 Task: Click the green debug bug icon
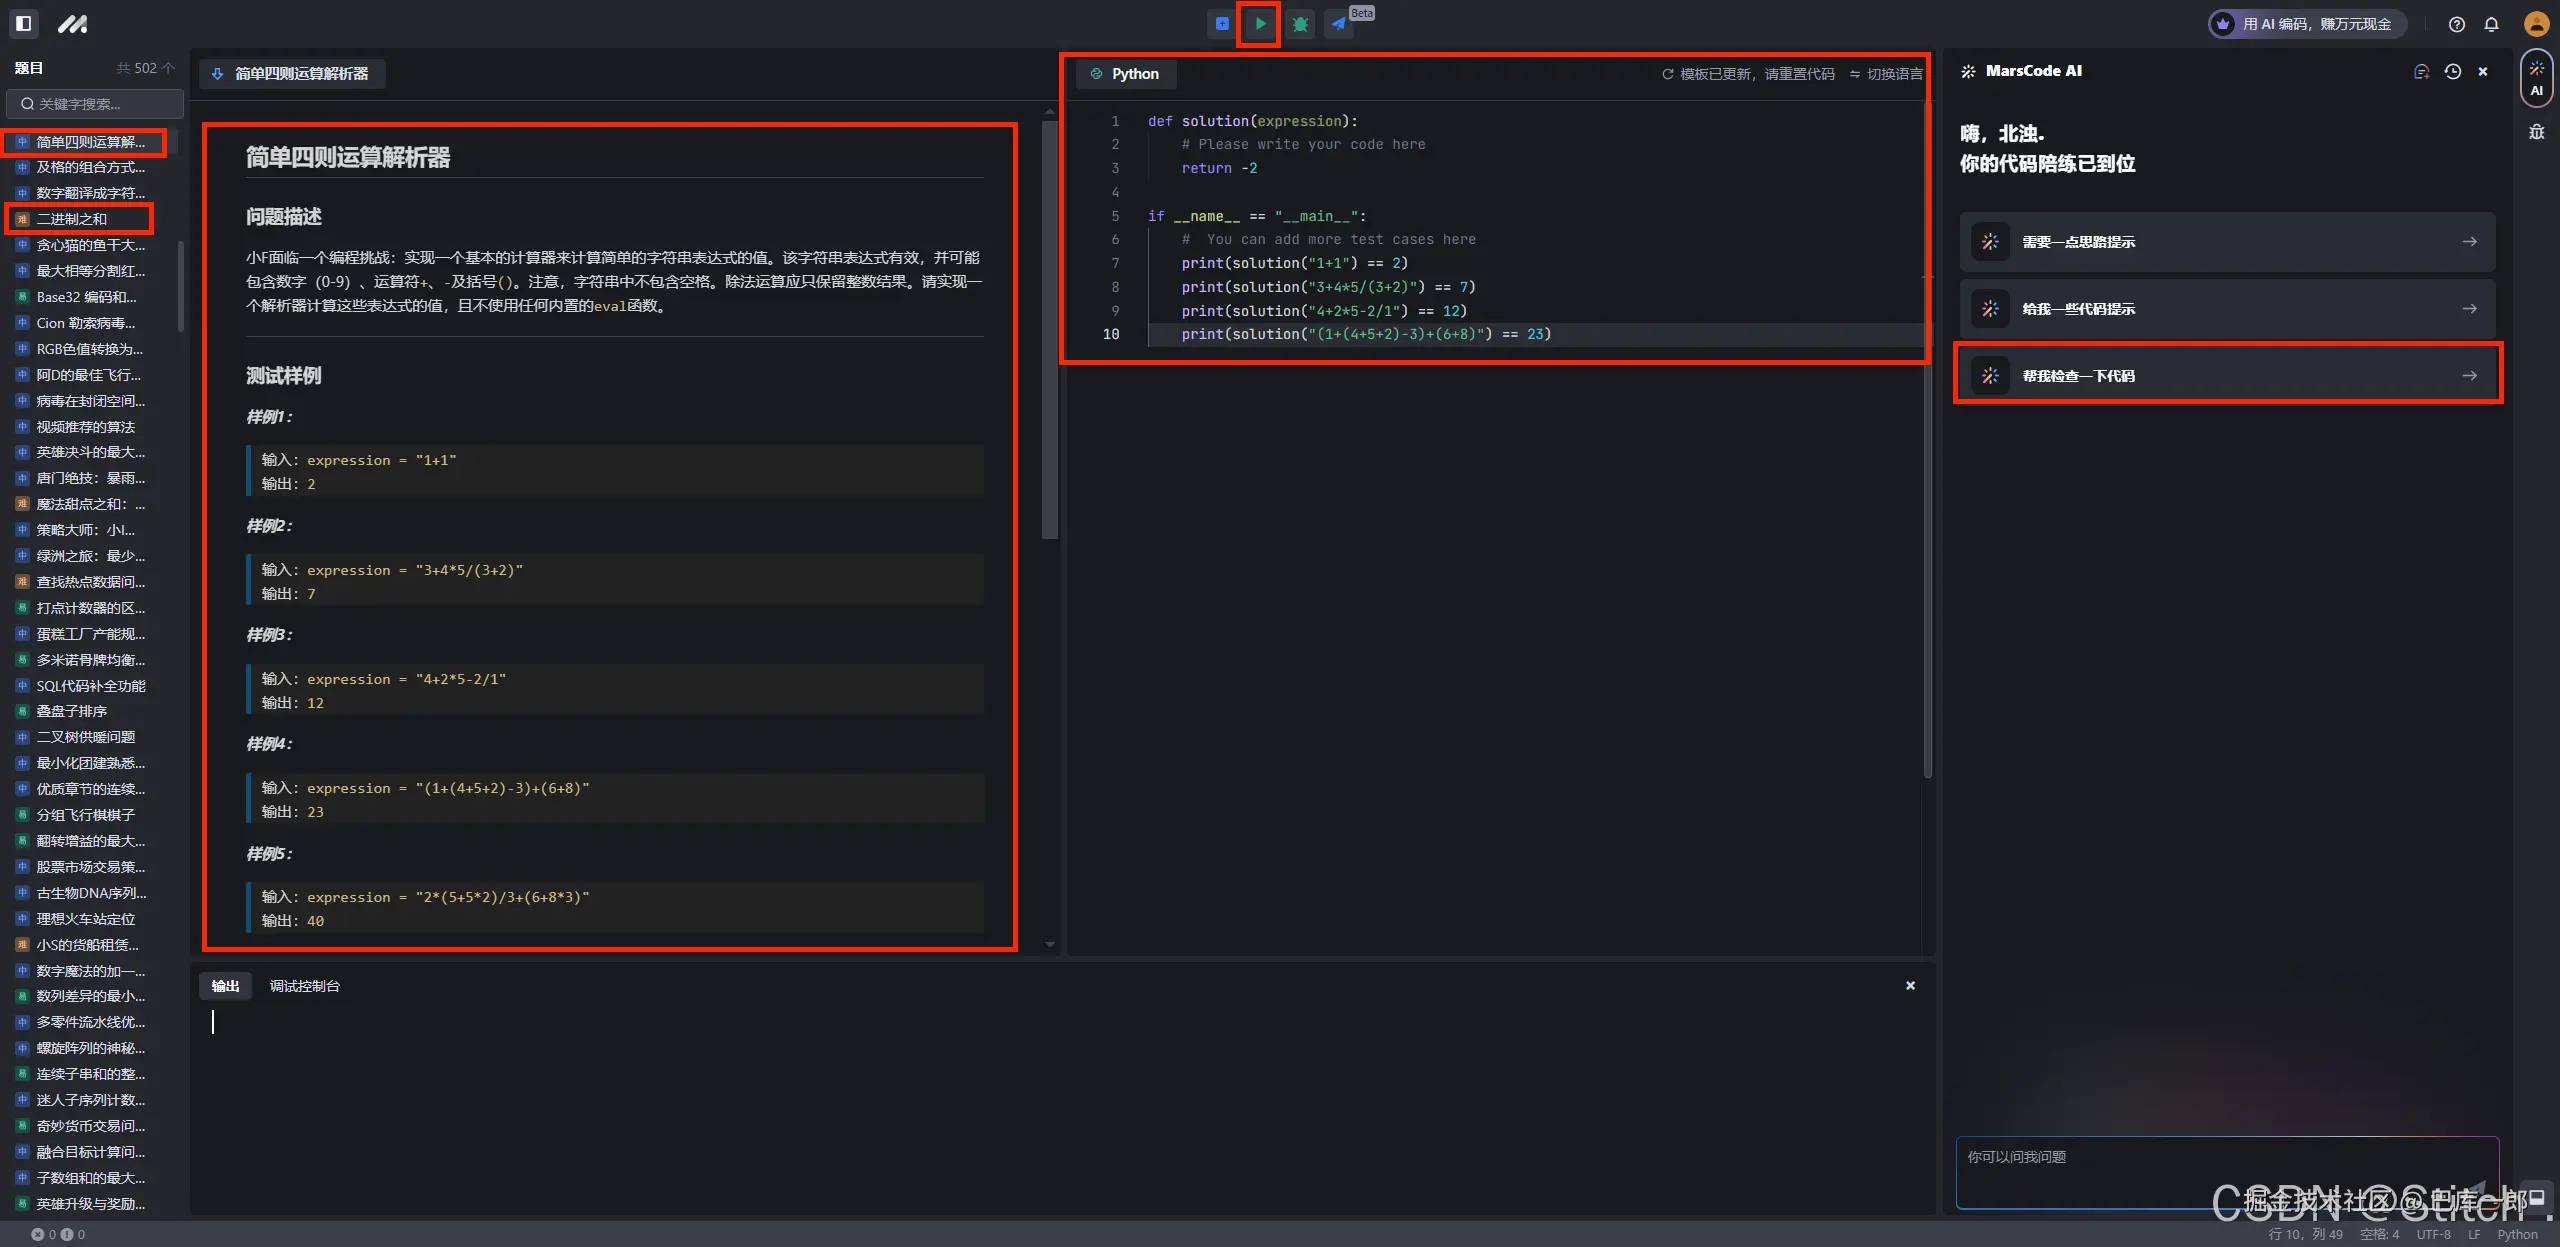pyautogui.click(x=1300, y=24)
